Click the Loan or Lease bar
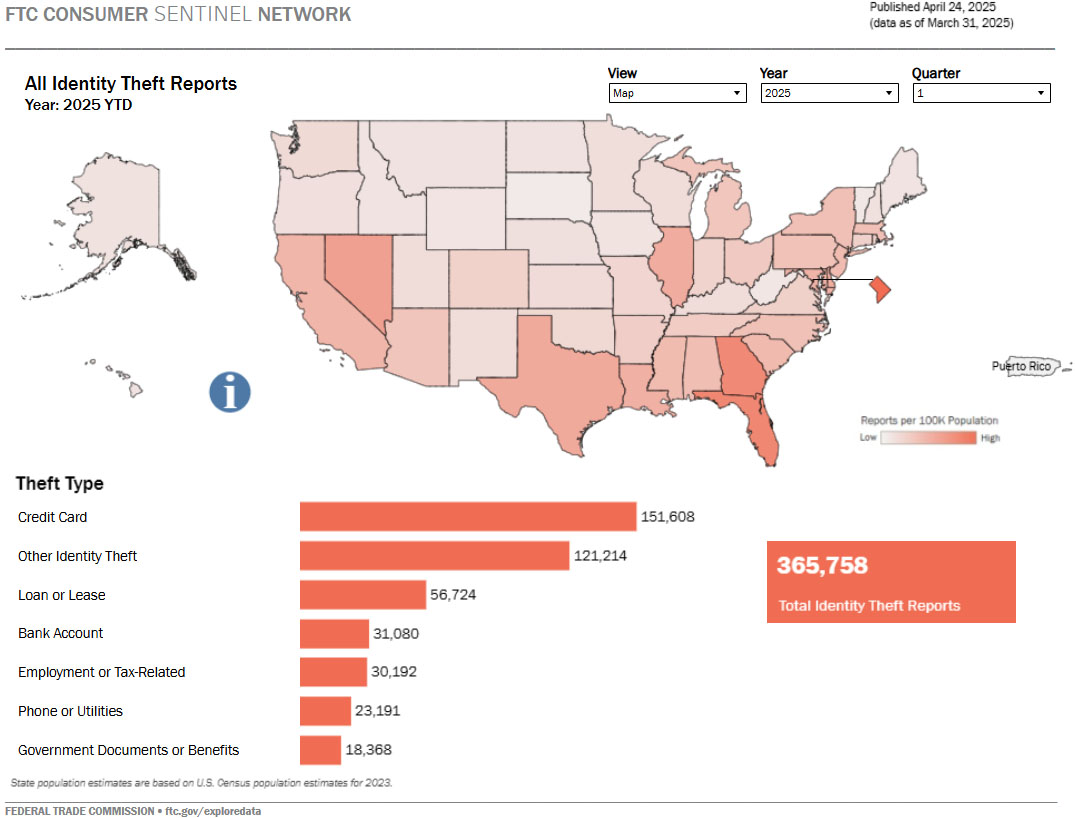1075x818 pixels. (x=360, y=595)
